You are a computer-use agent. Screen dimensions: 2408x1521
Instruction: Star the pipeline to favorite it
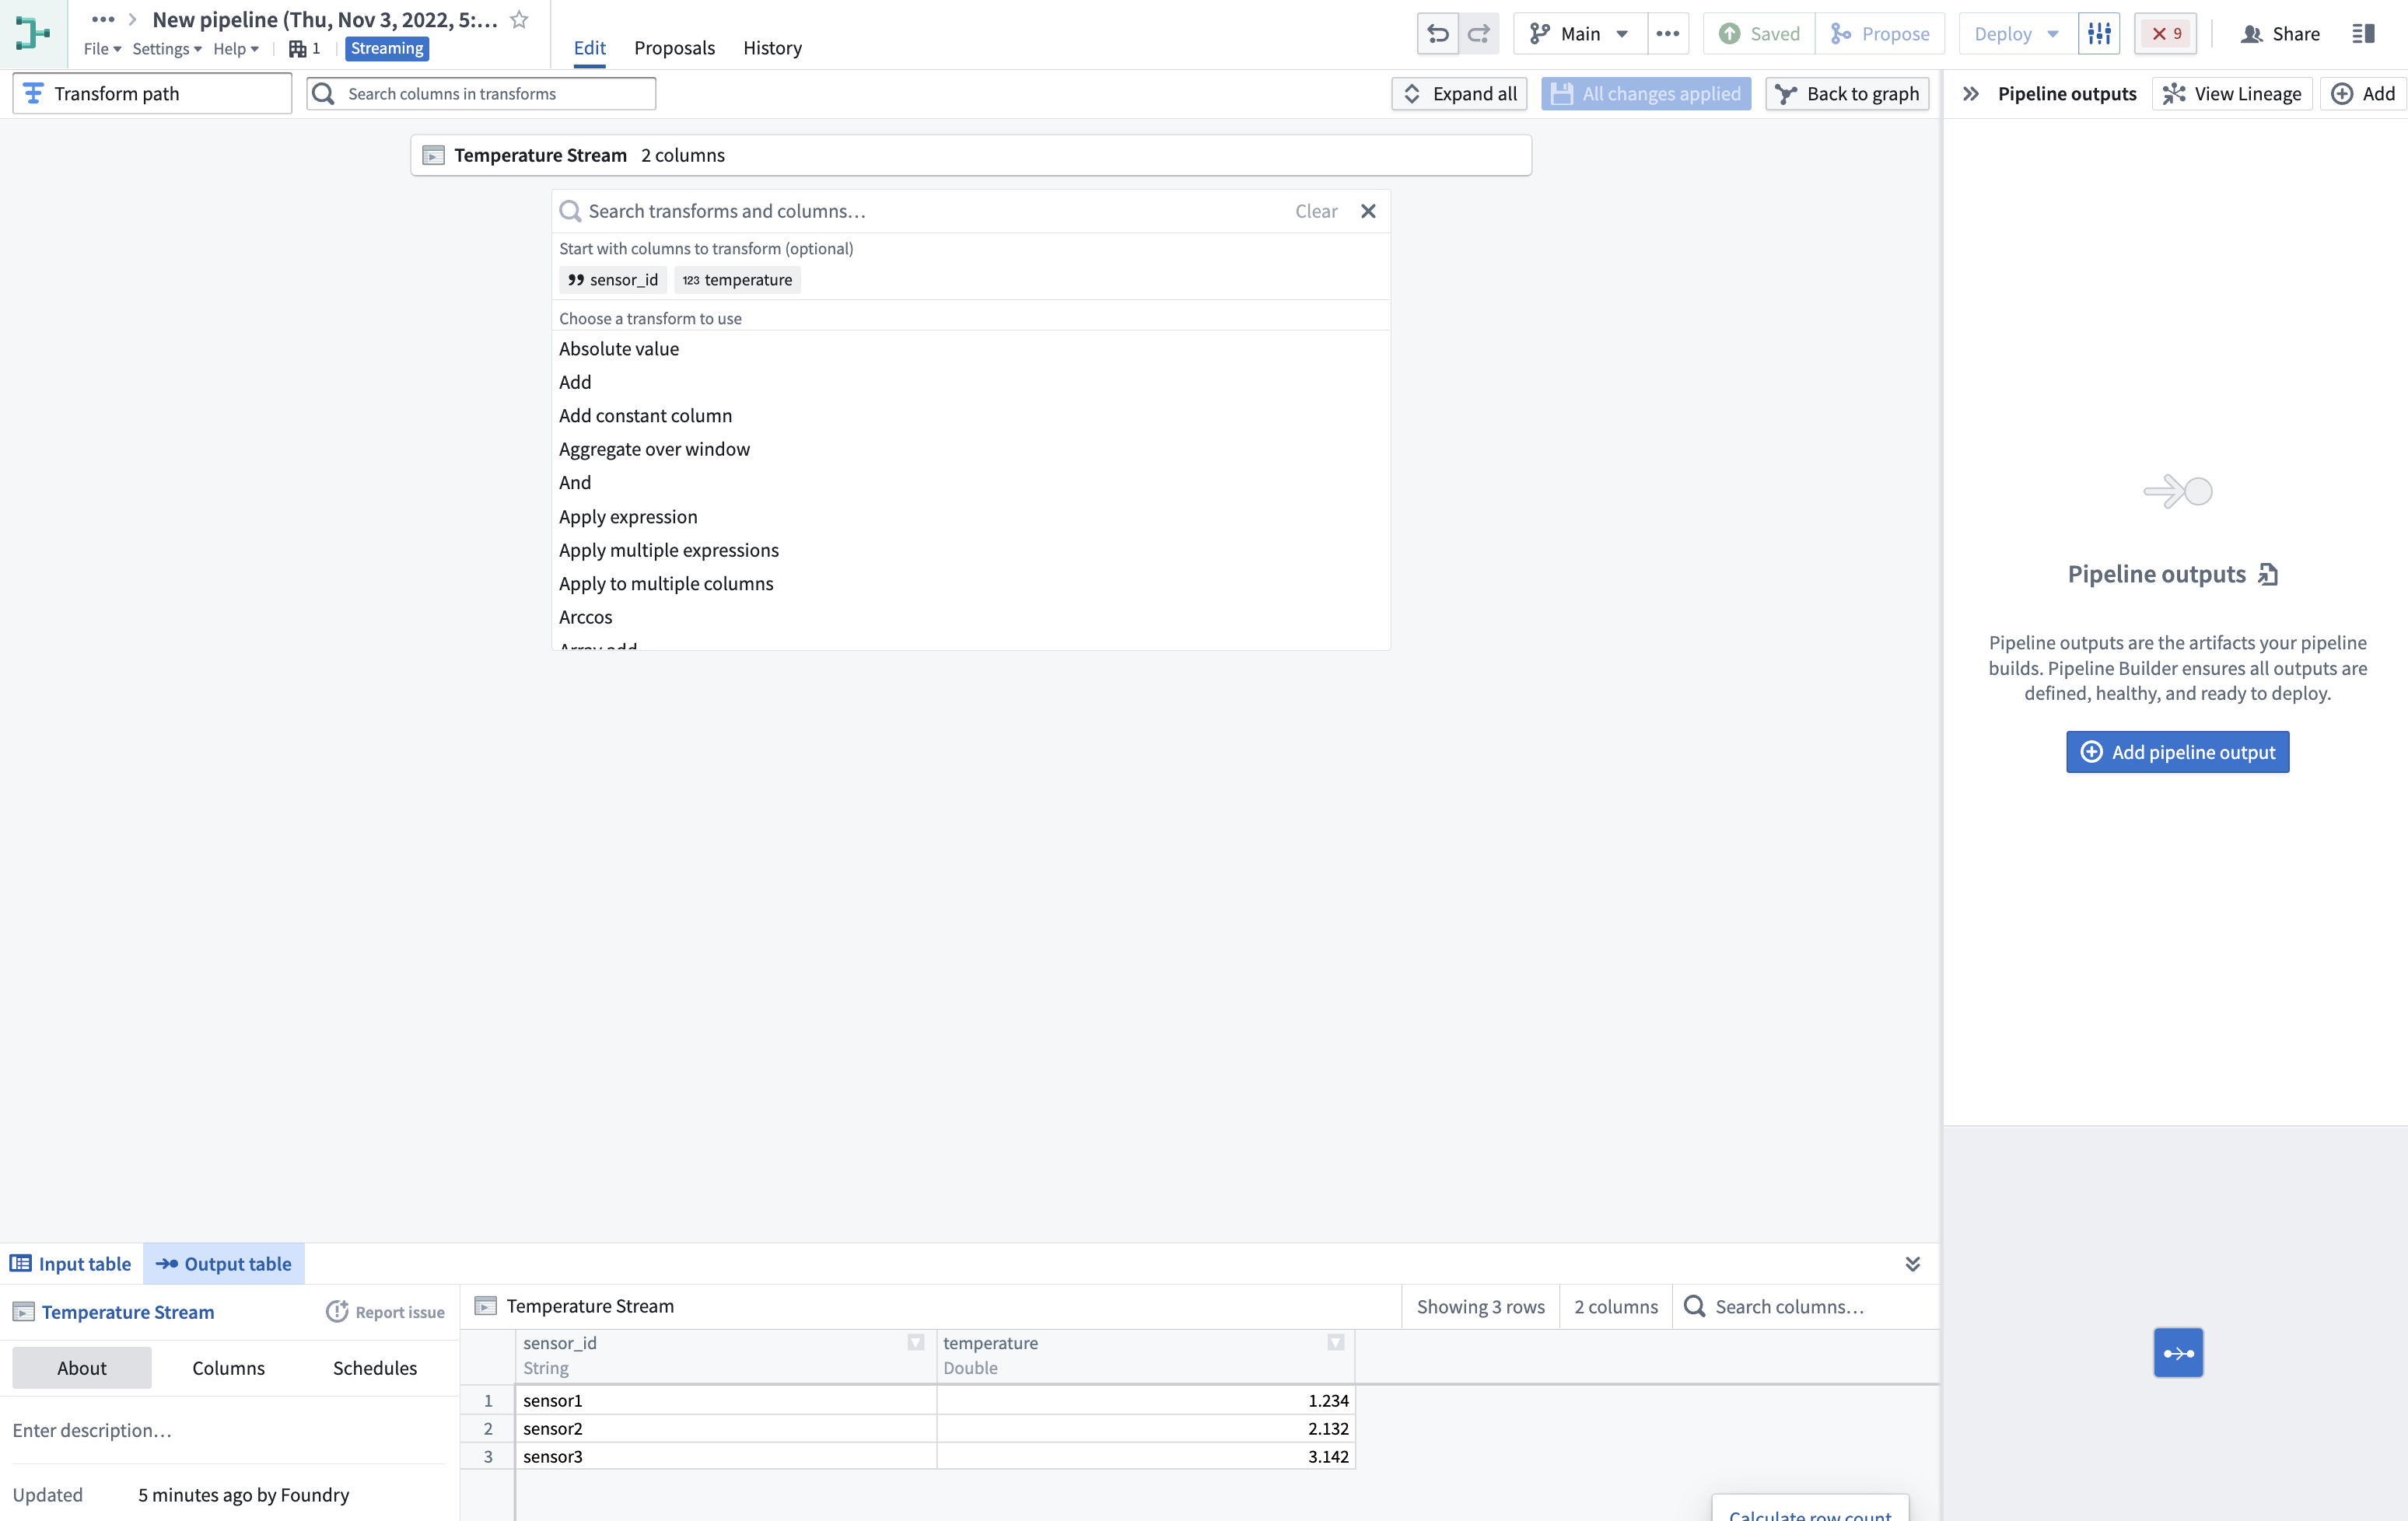518,18
